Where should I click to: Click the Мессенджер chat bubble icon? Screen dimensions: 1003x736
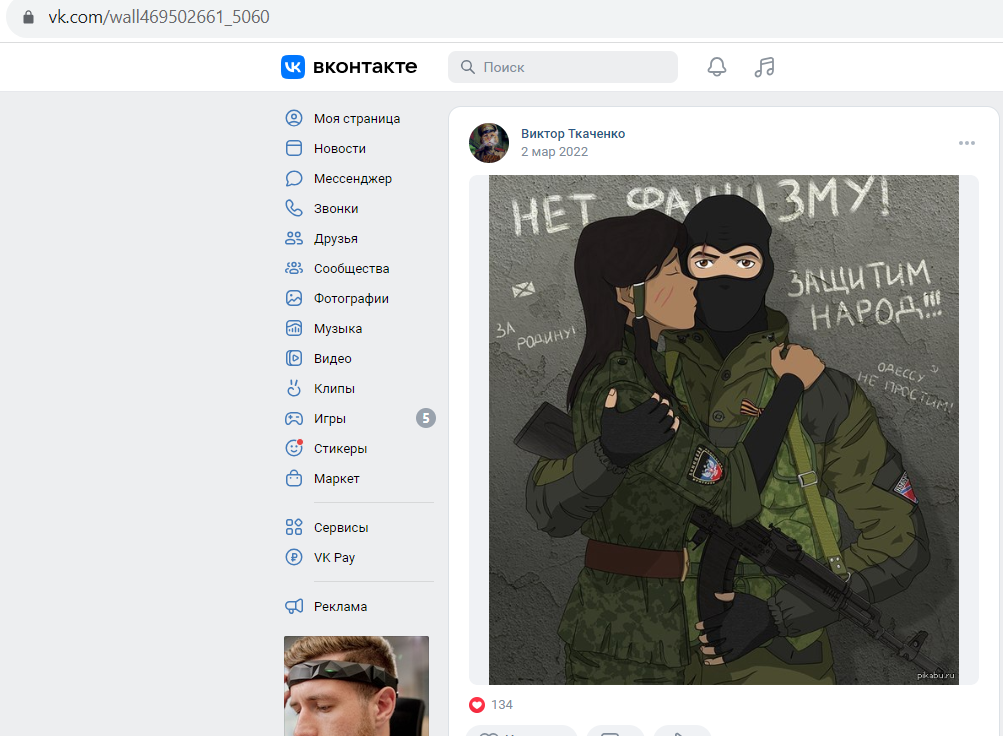[x=294, y=178]
